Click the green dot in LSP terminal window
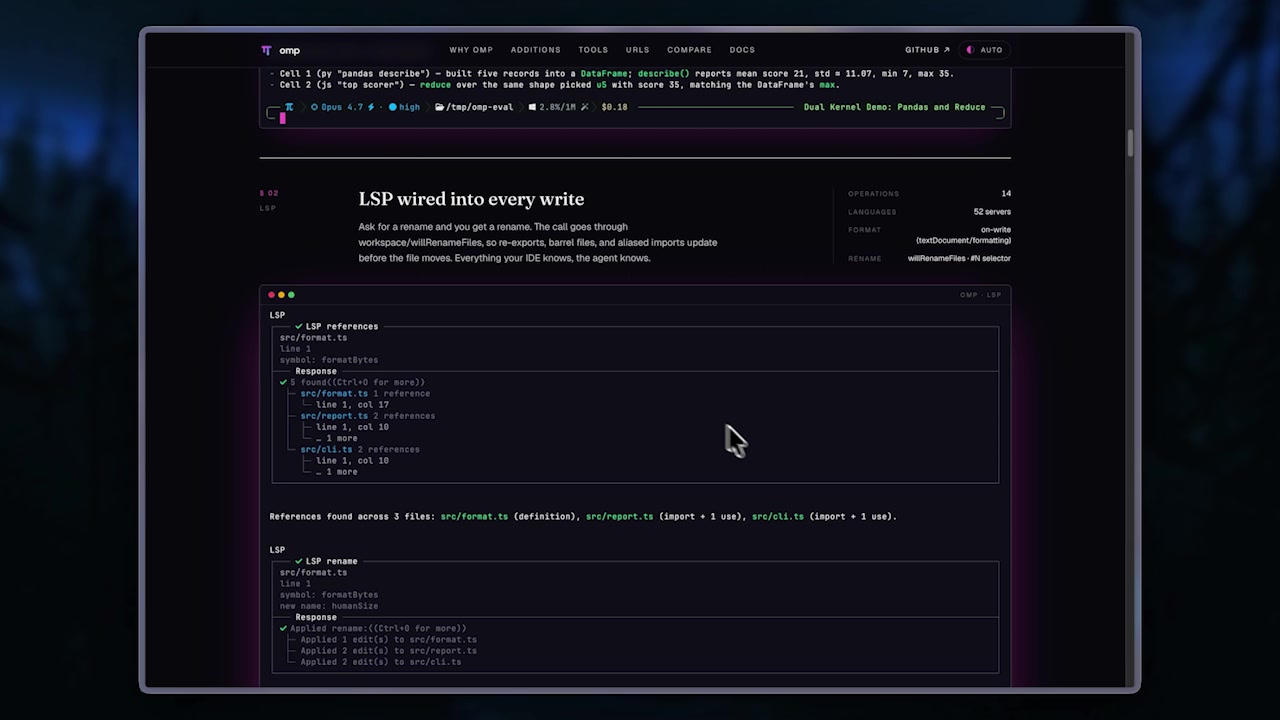 point(291,295)
